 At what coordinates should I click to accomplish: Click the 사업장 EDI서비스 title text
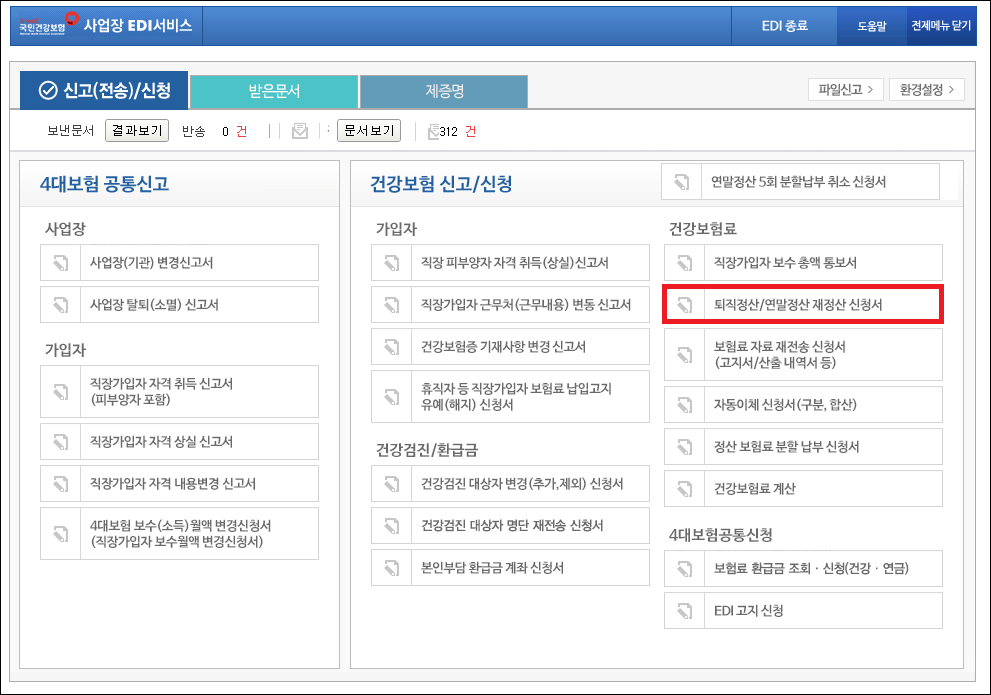point(138,25)
